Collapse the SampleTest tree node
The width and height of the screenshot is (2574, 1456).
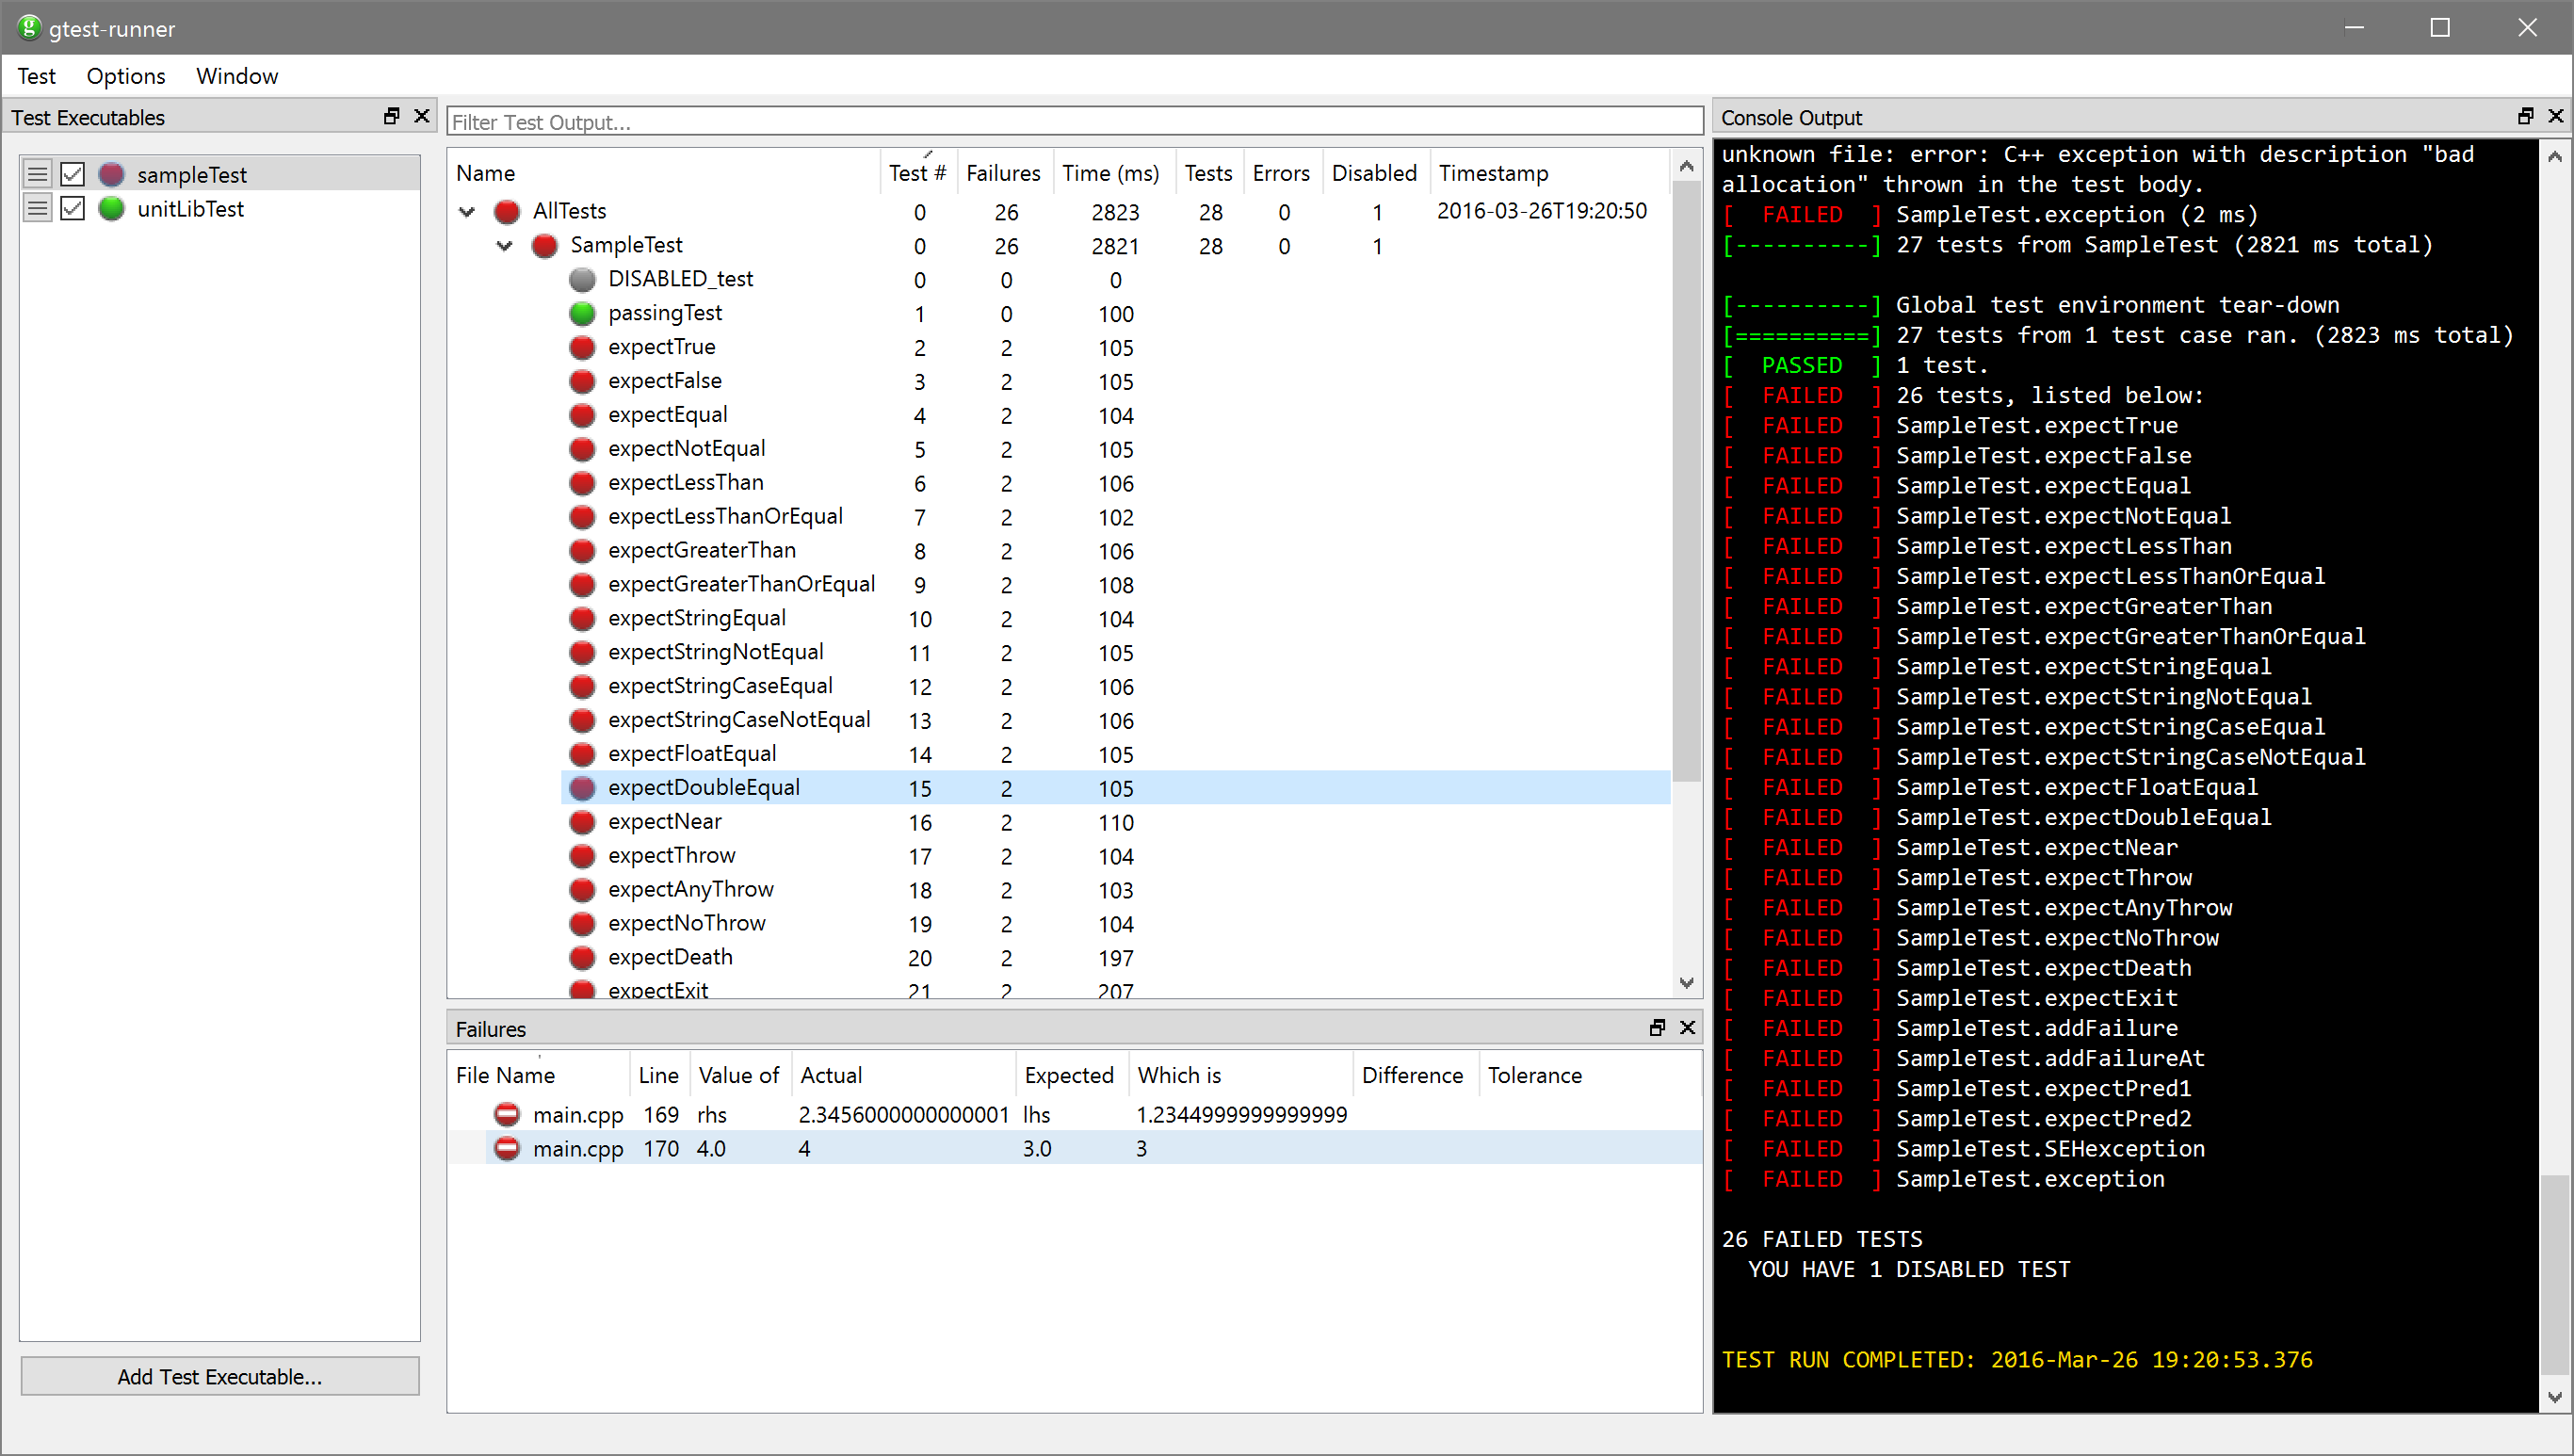[x=505, y=245]
